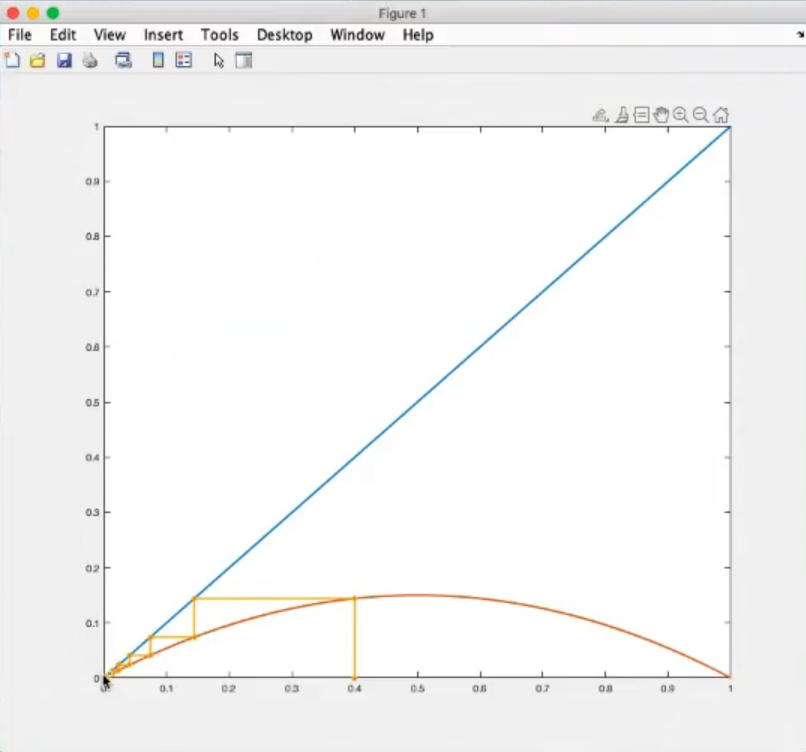This screenshot has height=752, width=806.
Task: Click the Link Plot toolbar icon
Action: pos(123,61)
